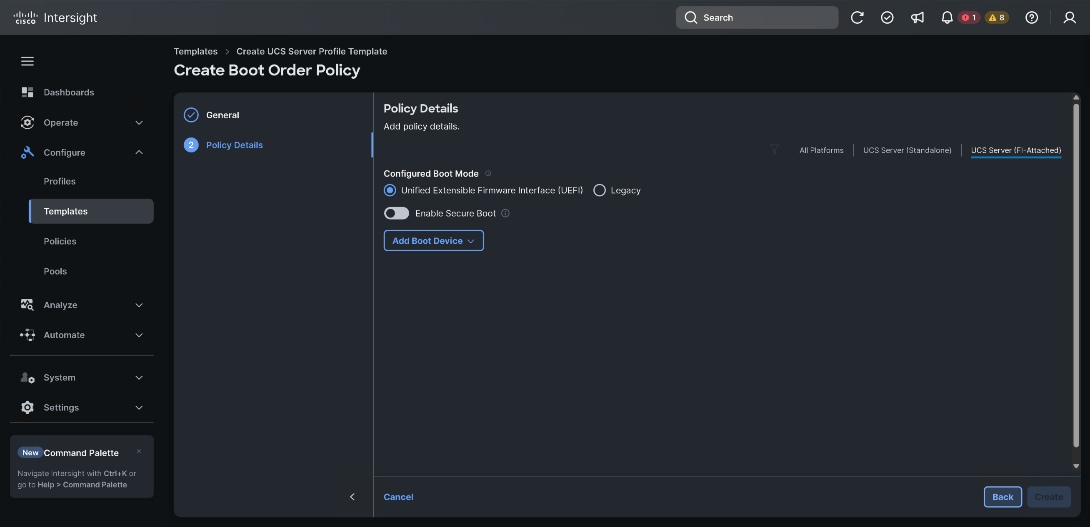
Task: Select the UCS Server (FI-Attached) tab
Action: pos(1016,150)
